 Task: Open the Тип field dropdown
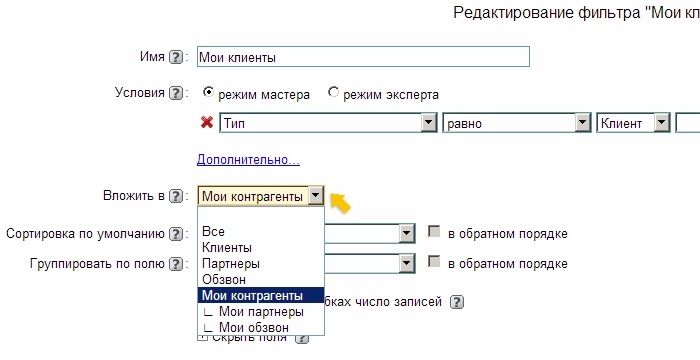pyautogui.click(x=429, y=122)
